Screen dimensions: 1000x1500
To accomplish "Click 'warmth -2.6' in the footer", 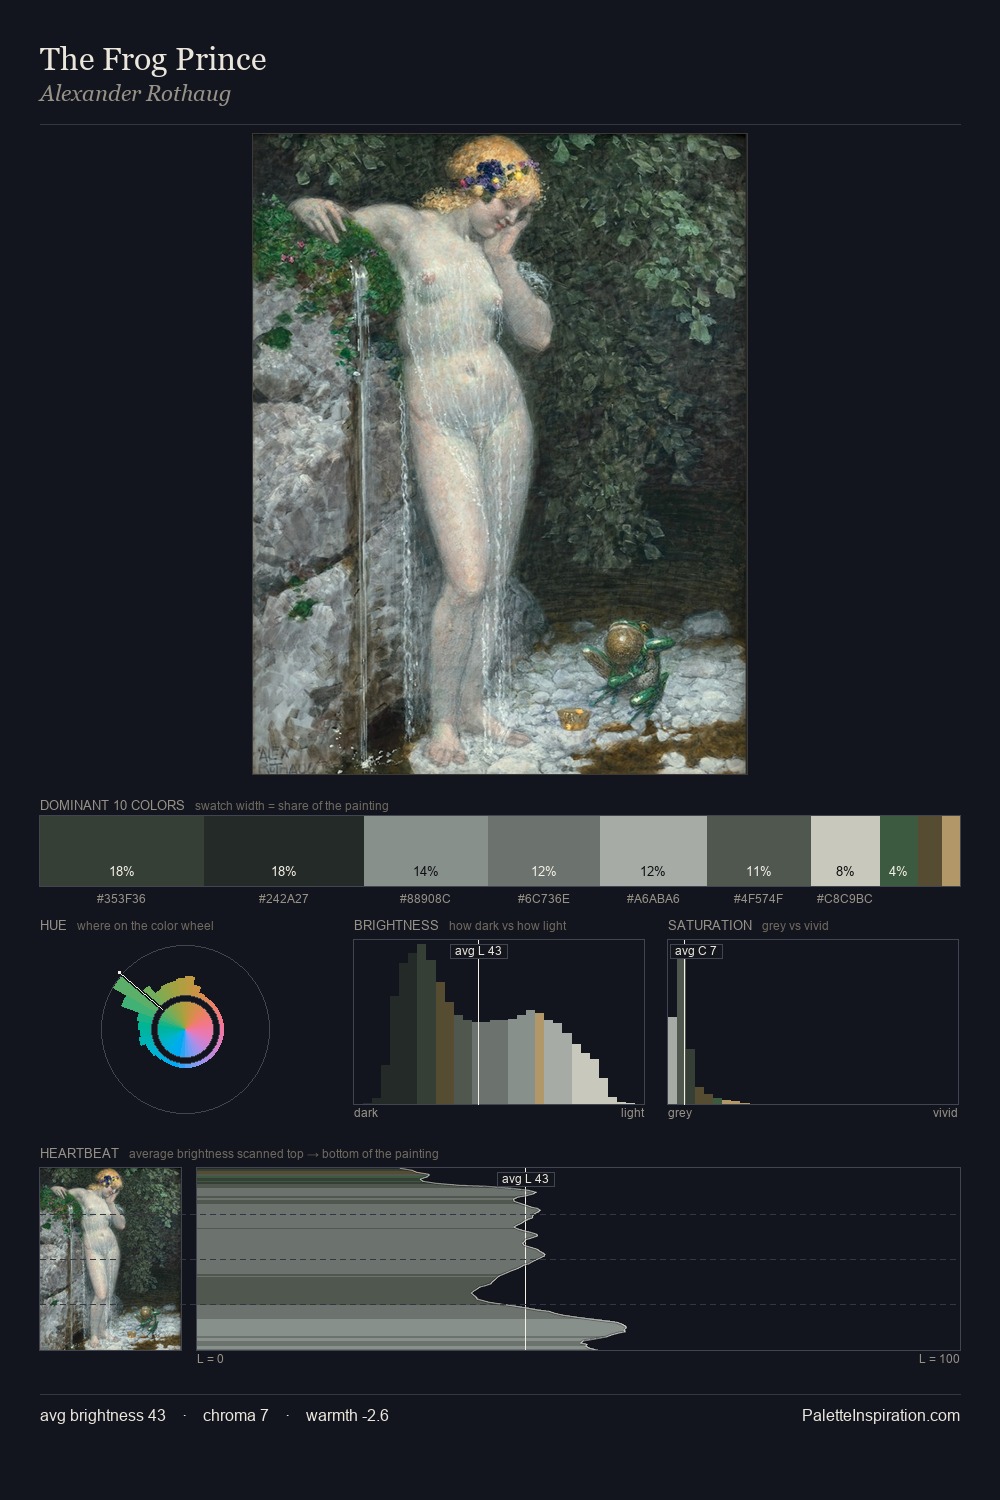I will click(347, 1415).
